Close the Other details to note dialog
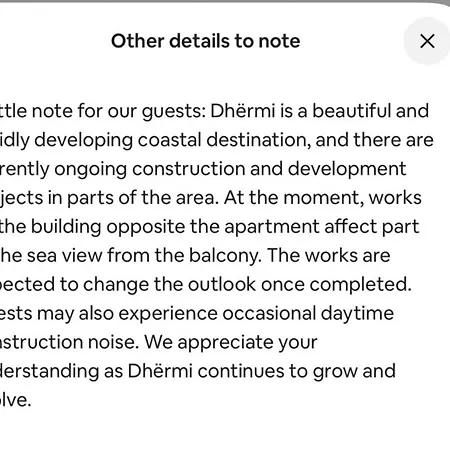This screenshot has height=450, width=450. [427, 41]
